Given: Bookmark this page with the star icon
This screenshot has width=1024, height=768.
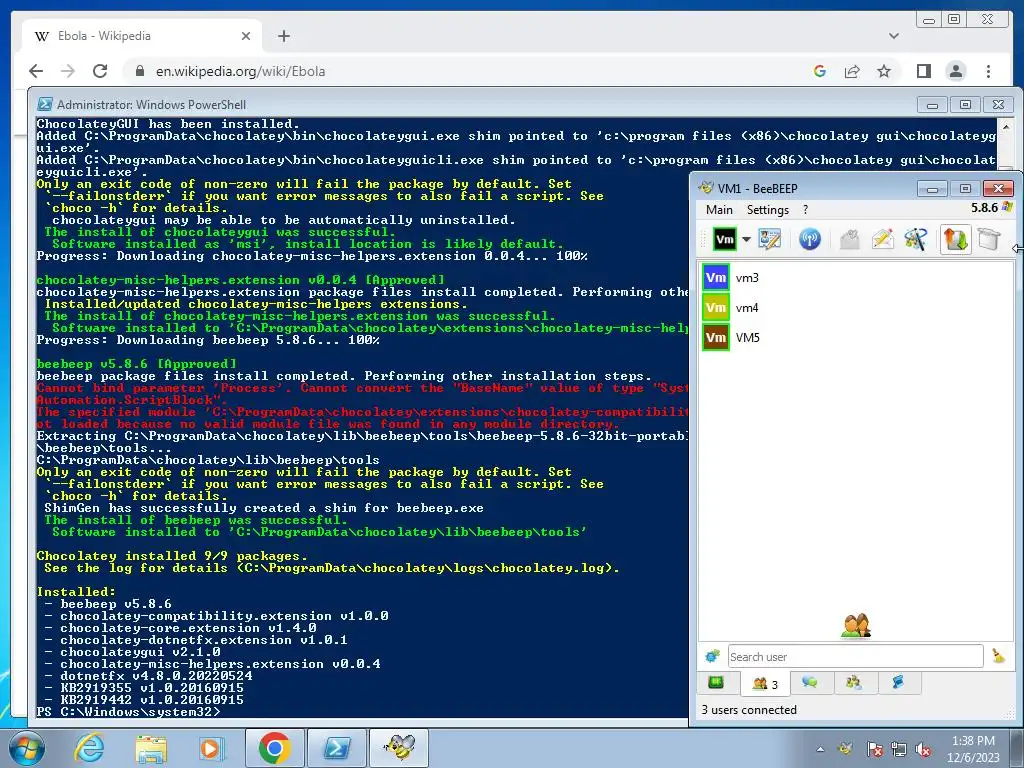Looking at the screenshot, I should 884,71.
